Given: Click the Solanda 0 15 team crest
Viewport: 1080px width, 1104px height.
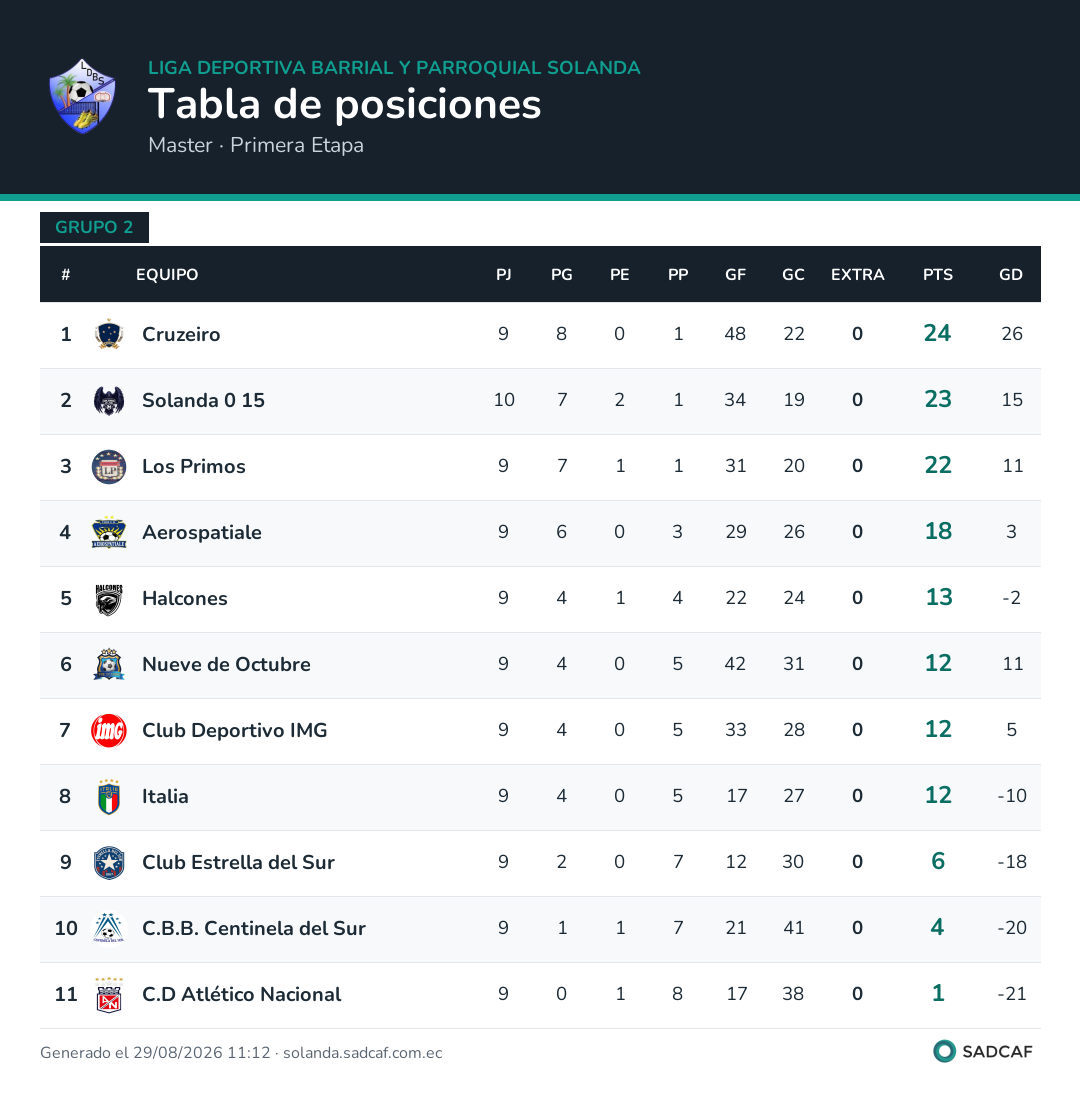Looking at the screenshot, I should point(109,401).
